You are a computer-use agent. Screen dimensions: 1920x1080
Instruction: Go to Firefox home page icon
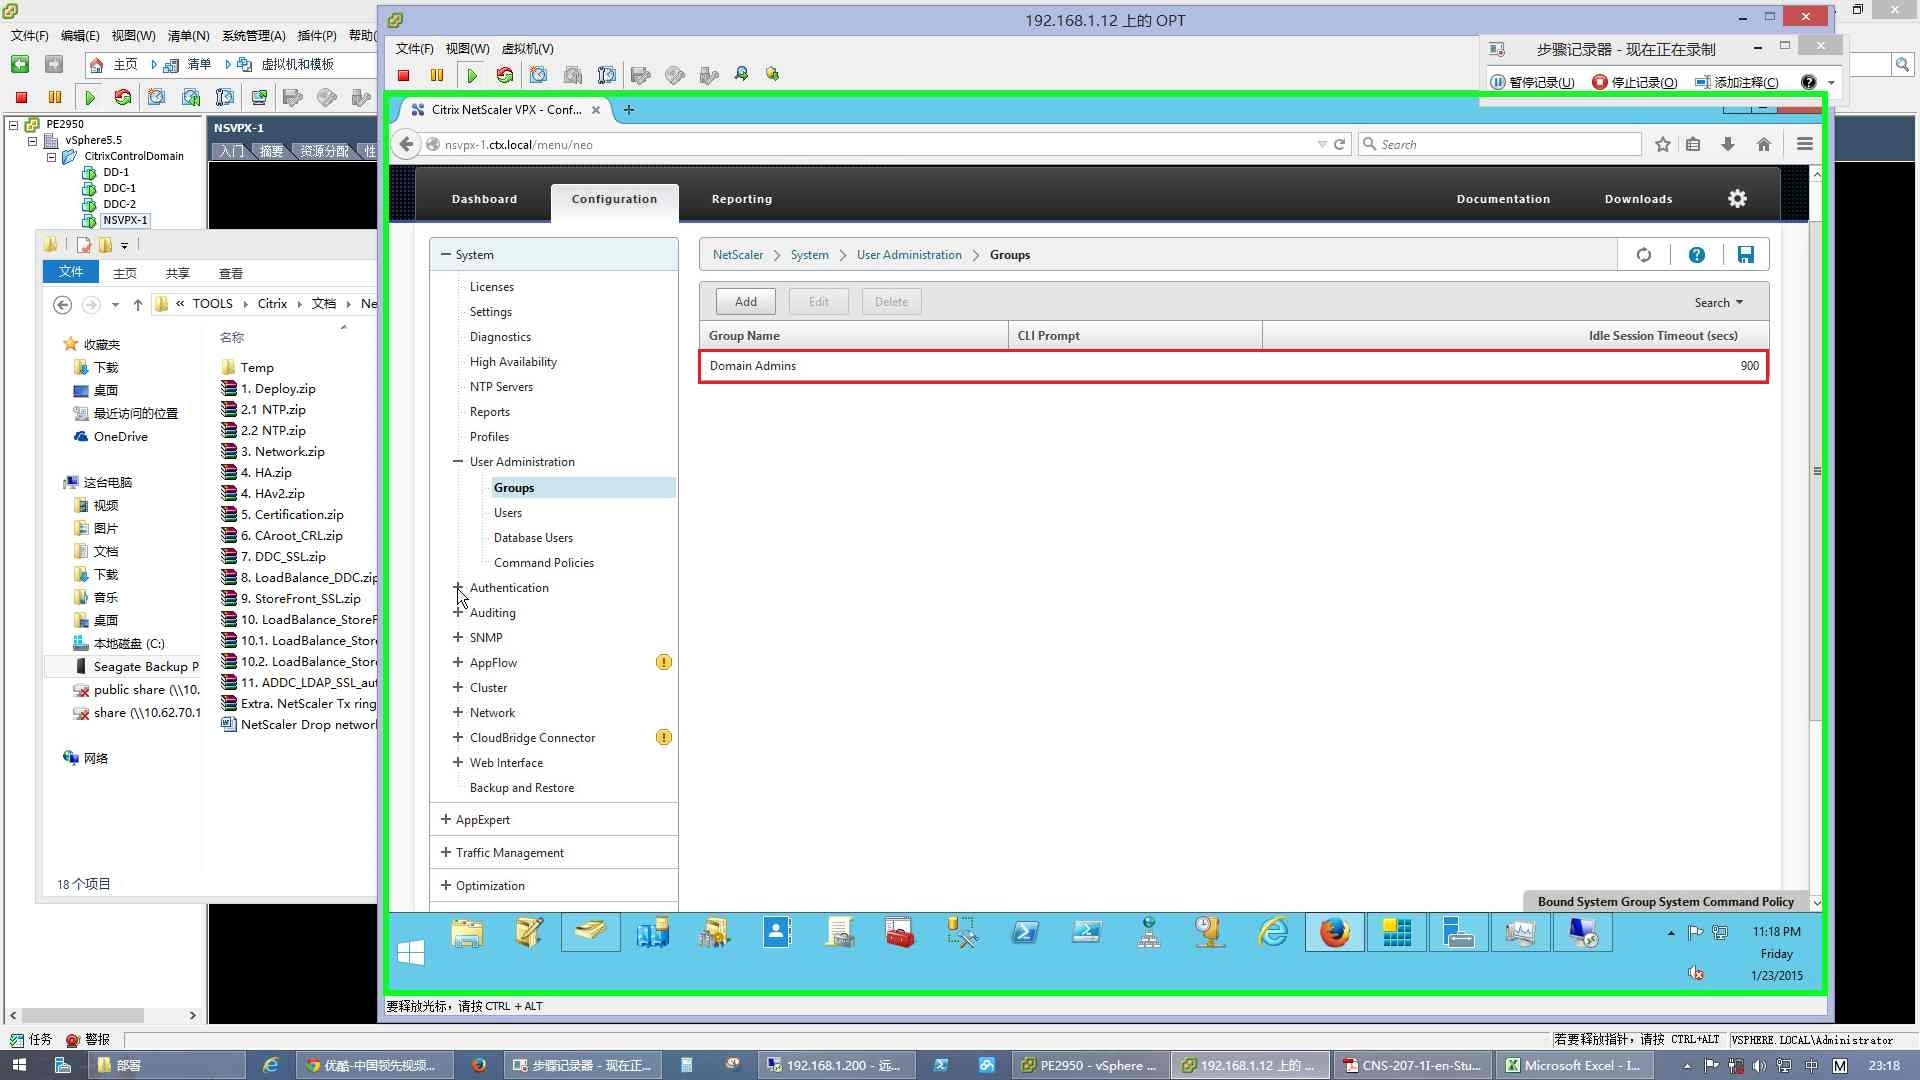pos(1764,144)
